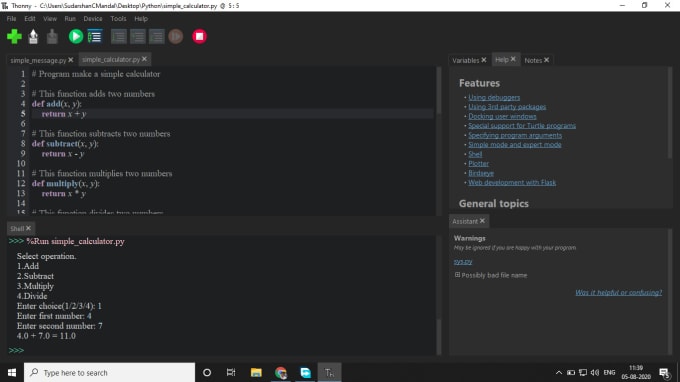Open the 'Using debuggers' help link
The width and height of the screenshot is (680, 382).
(494, 97)
